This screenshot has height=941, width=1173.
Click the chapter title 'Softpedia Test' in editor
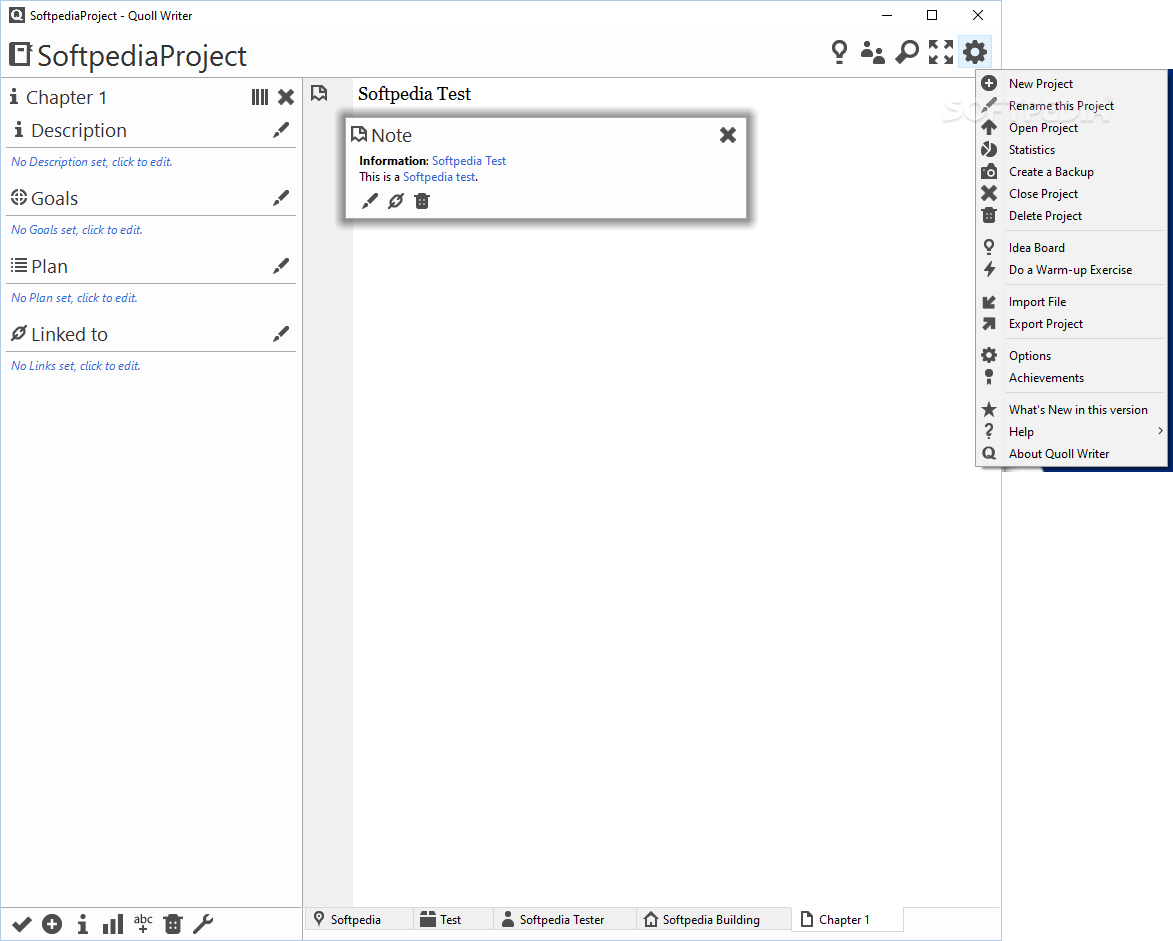[414, 94]
